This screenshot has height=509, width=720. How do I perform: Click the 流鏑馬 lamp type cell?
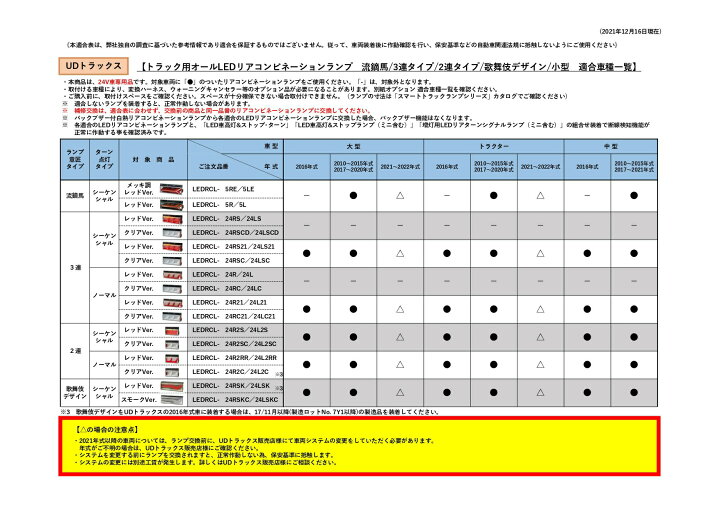pyautogui.click(x=75, y=196)
